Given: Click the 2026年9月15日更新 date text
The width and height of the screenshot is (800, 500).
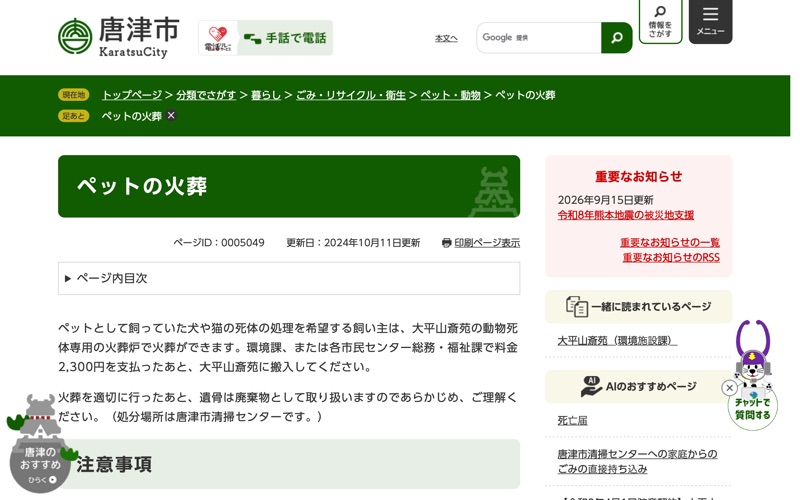Looking at the screenshot, I should (x=606, y=200).
